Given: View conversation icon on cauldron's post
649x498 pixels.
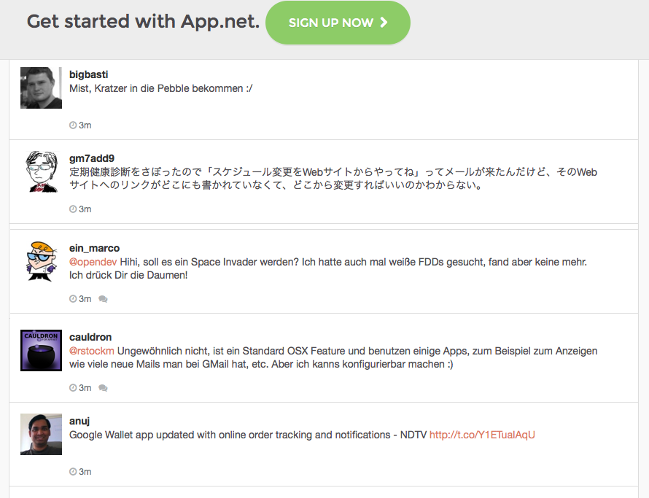Looking at the screenshot, I should (103, 388).
